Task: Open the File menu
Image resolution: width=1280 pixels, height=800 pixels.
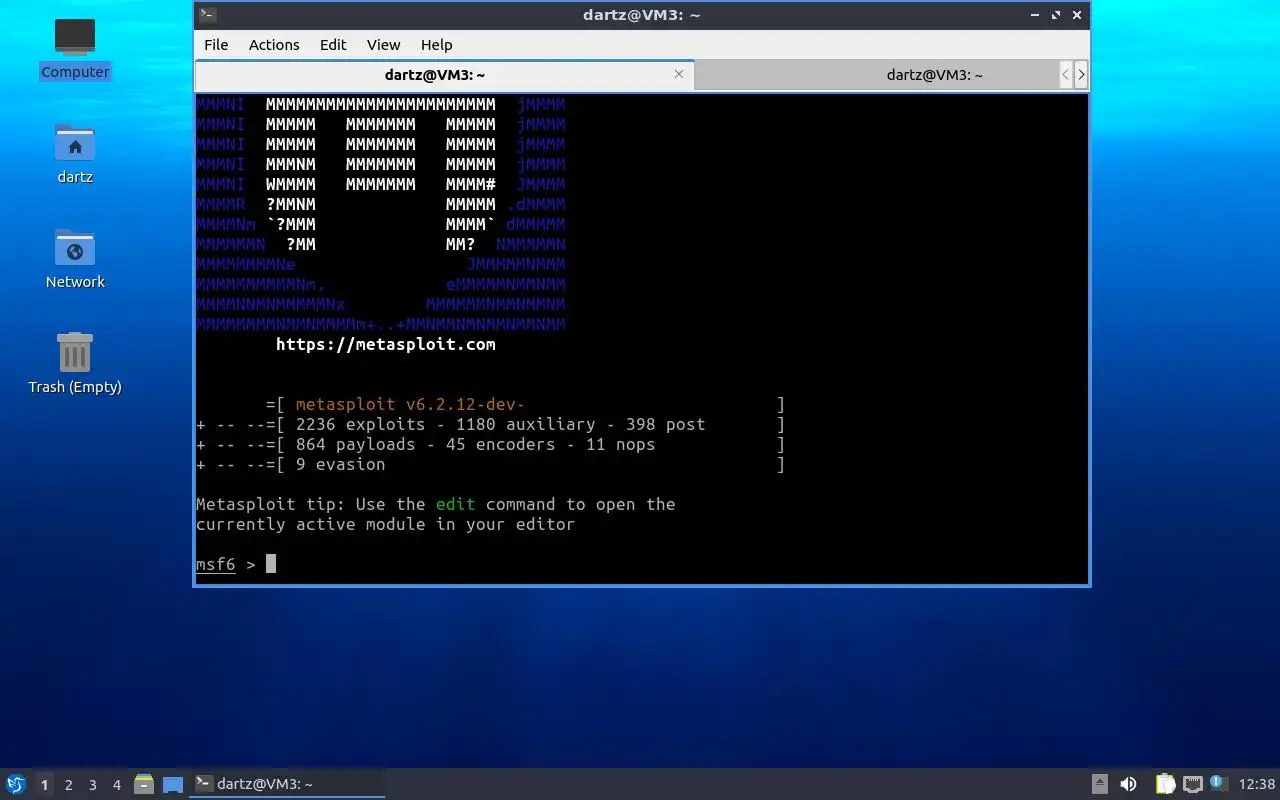Action: pos(216,45)
